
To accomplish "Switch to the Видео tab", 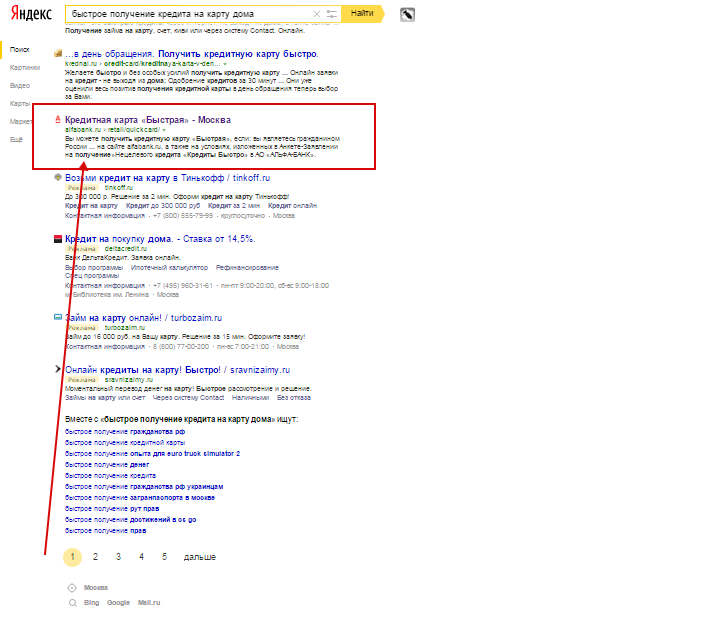I will (20, 86).
